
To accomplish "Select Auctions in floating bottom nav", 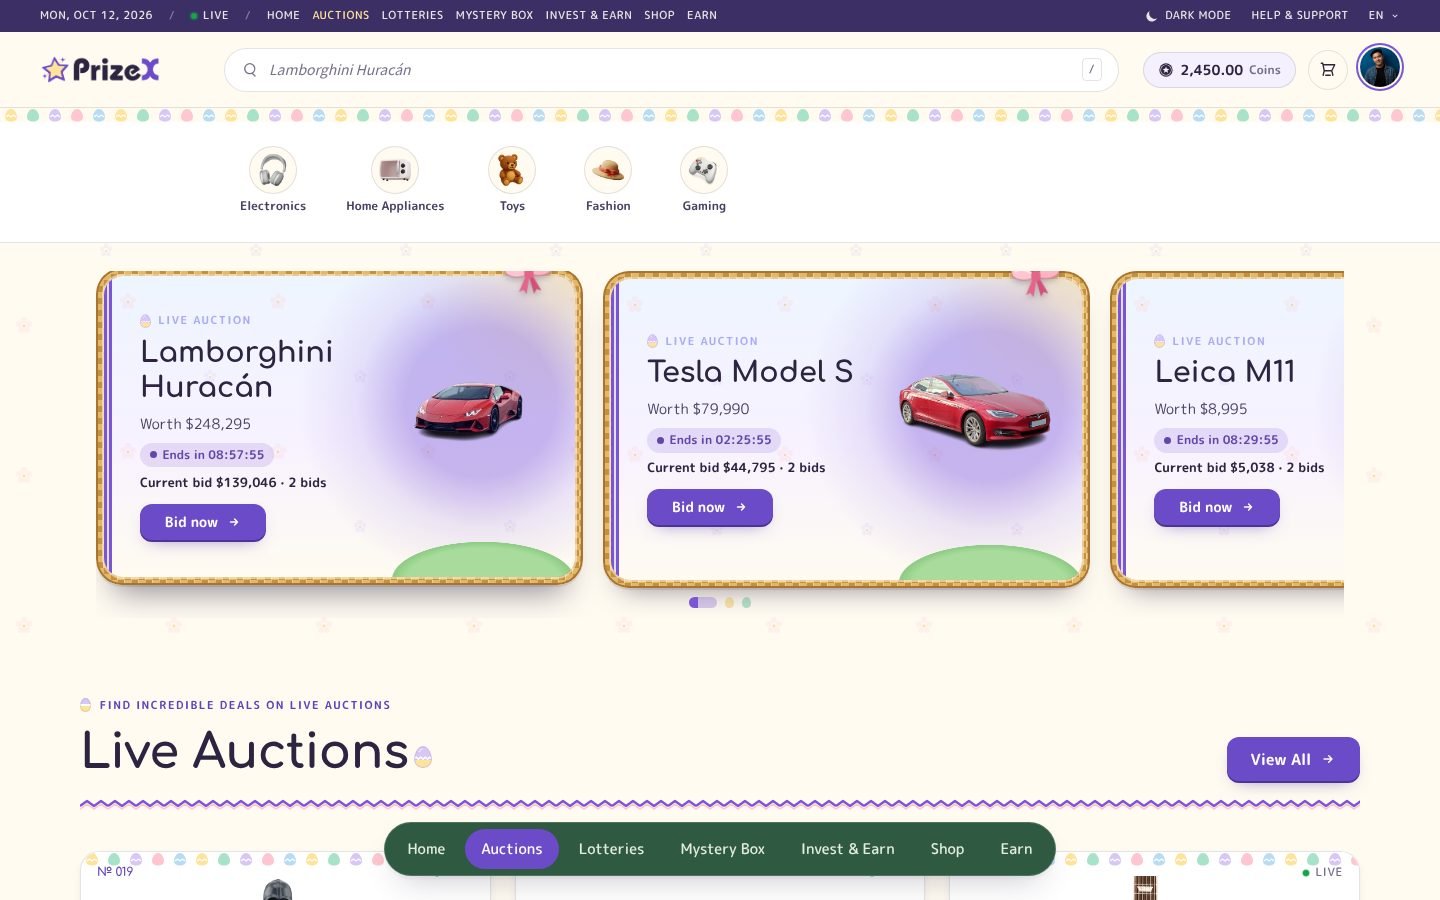I will [x=512, y=849].
